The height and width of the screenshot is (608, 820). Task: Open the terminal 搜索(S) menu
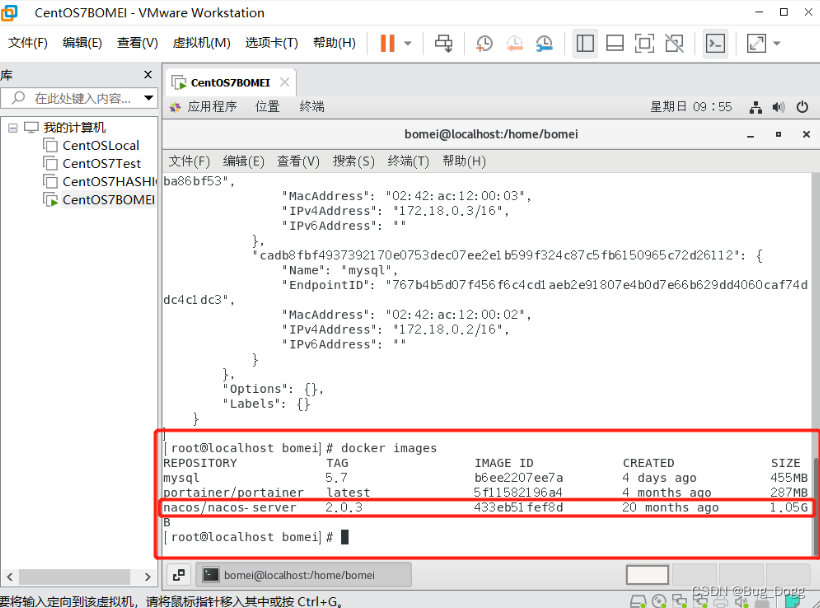(354, 161)
